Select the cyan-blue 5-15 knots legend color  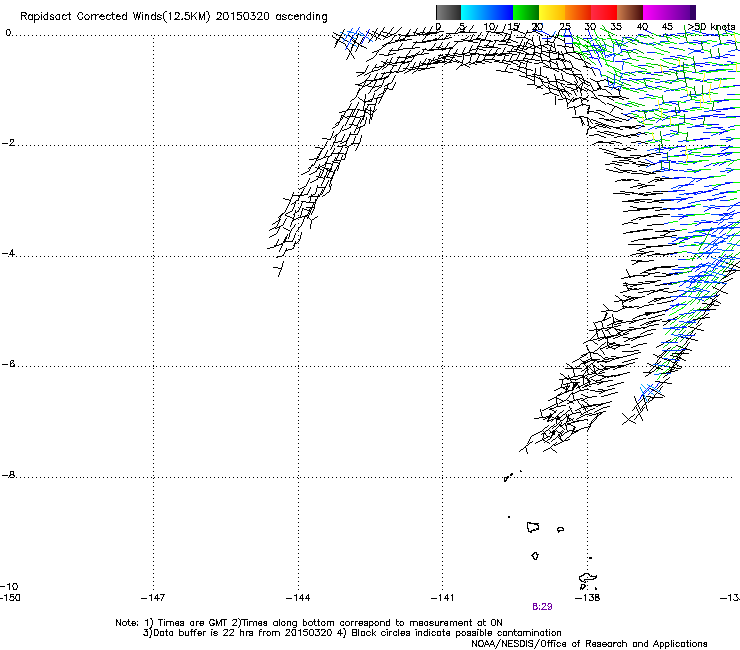tap(487, 12)
